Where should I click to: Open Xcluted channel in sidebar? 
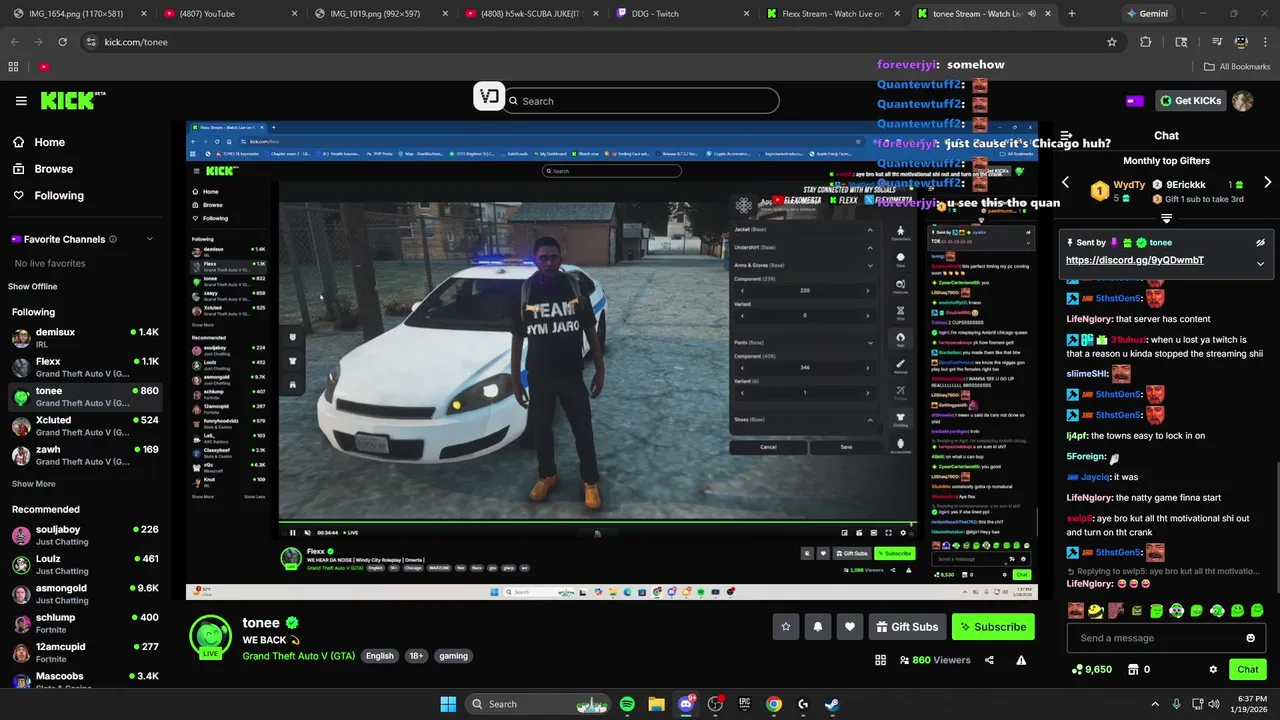point(84,426)
